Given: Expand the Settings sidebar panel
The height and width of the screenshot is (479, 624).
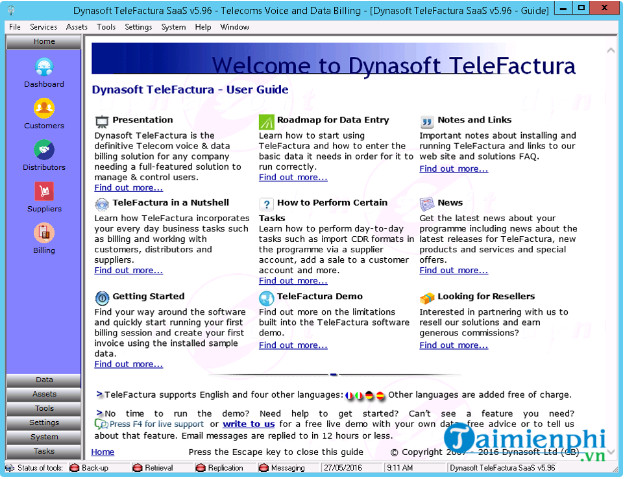Looking at the screenshot, I should tap(44, 423).
